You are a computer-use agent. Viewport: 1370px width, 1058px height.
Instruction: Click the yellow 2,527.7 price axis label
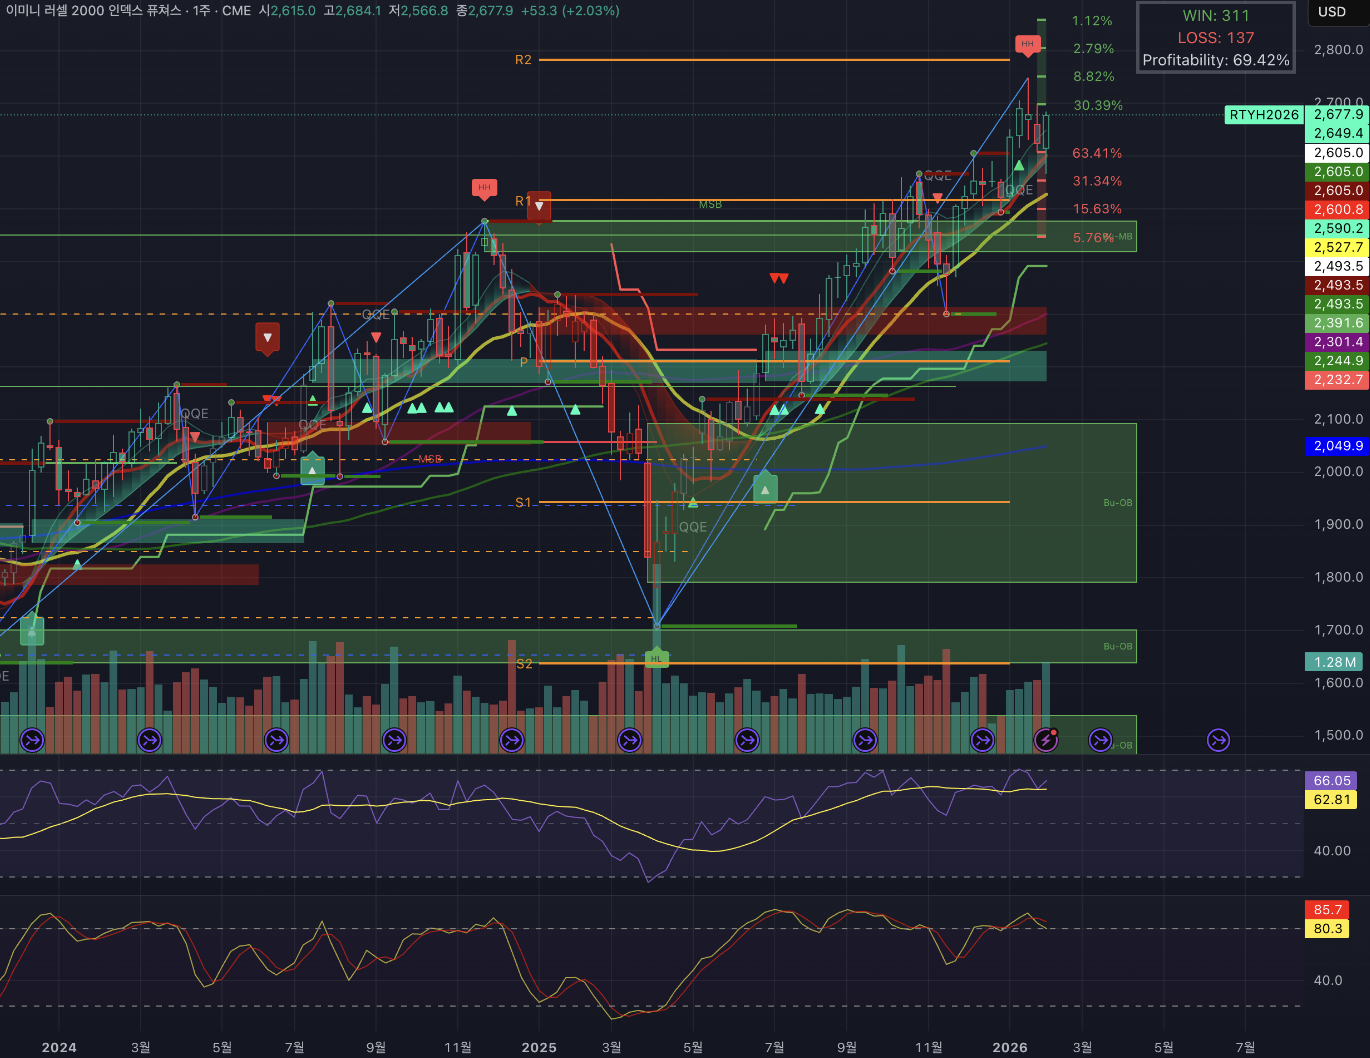[1337, 247]
